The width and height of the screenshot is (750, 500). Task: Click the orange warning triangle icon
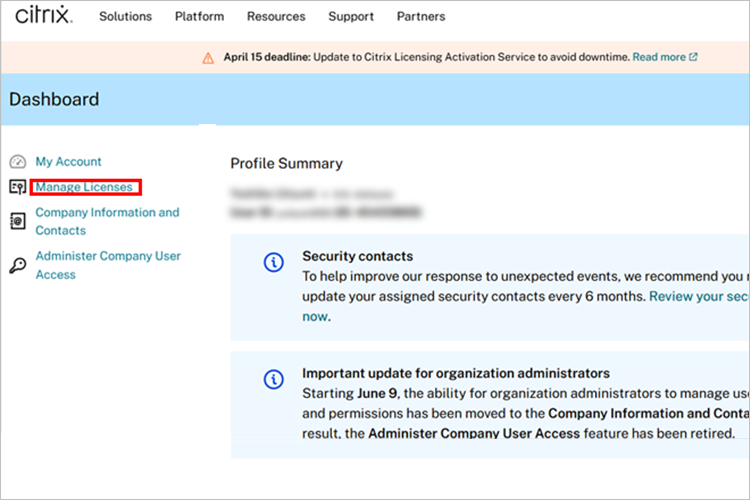(208, 57)
